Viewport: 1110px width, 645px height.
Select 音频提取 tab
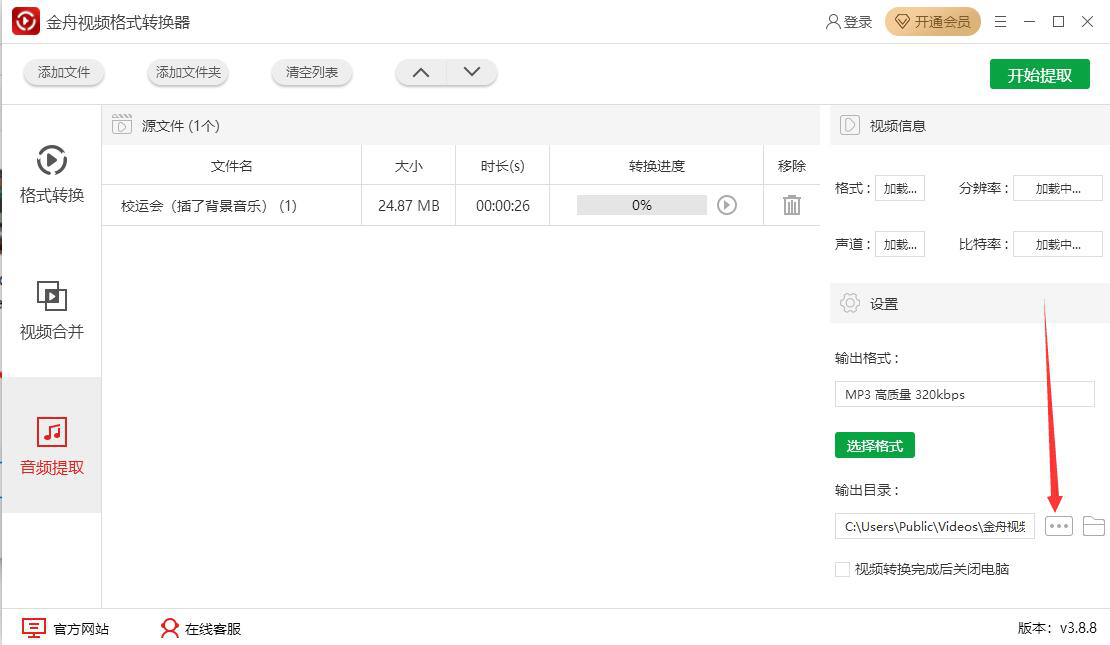[52, 446]
